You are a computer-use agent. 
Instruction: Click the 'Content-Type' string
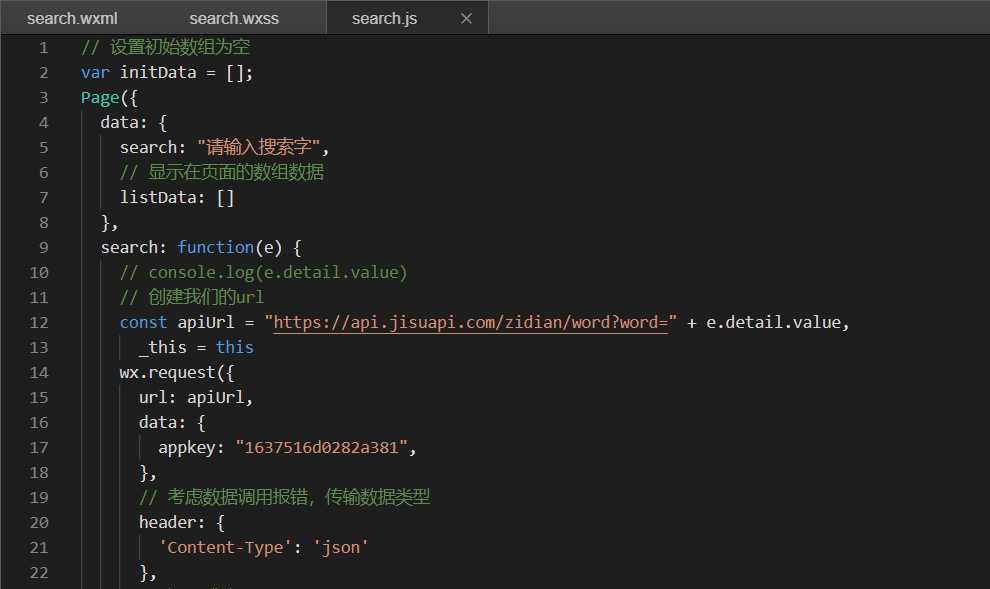pyautogui.click(x=224, y=547)
